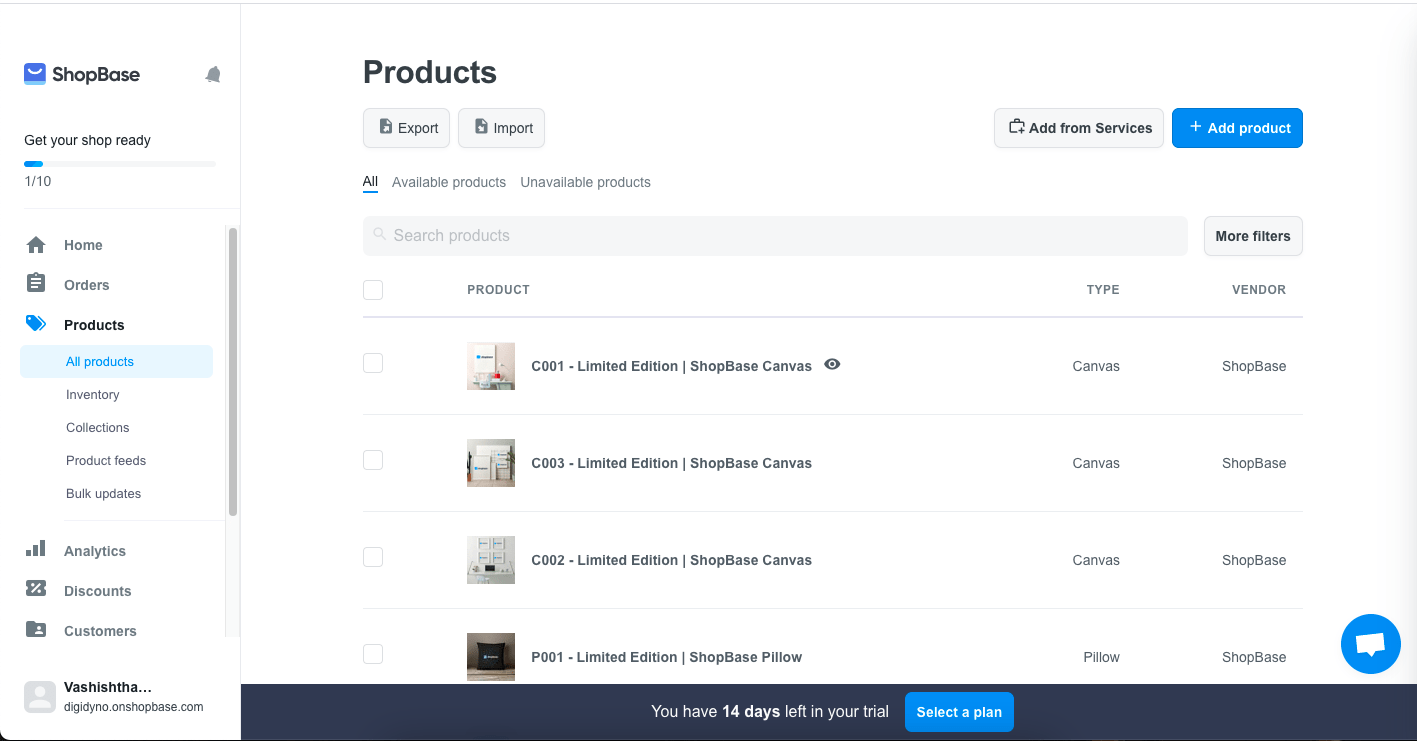This screenshot has width=1417, height=741.
Task: Click the Add product button
Action: [x=1237, y=128]
